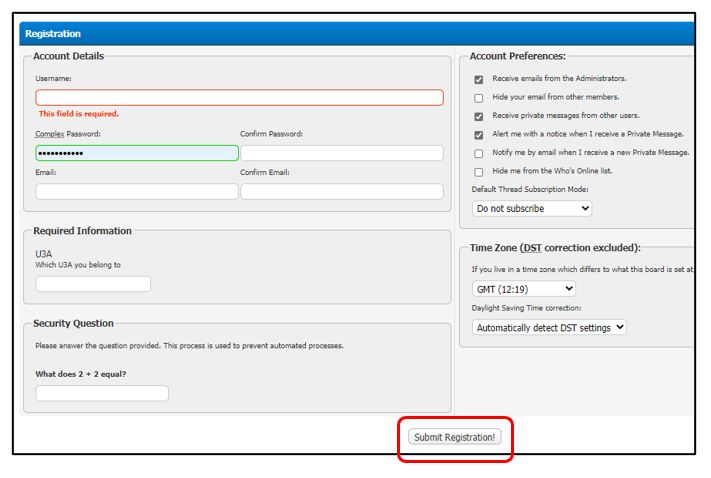The width and height of the screenshot is (711, 478).
Task: Check Hide me from Who's Online list
Action: click(x=479, y=172)
